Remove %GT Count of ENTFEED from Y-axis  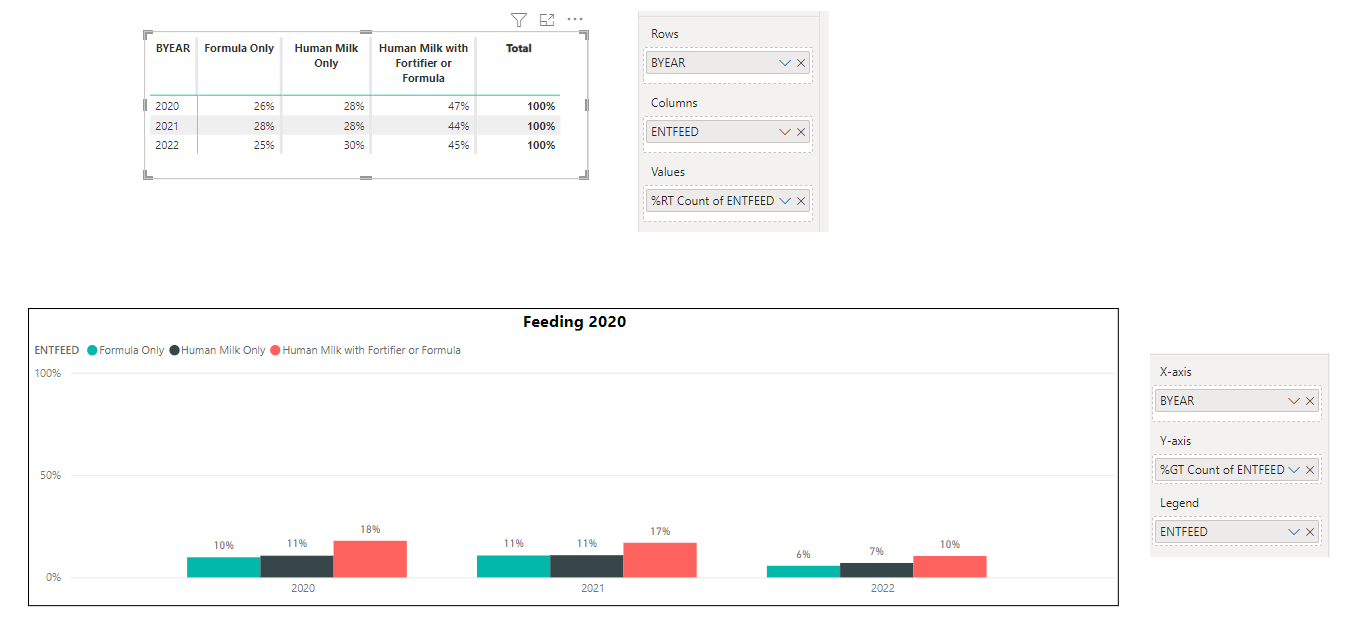(1310, 470)
